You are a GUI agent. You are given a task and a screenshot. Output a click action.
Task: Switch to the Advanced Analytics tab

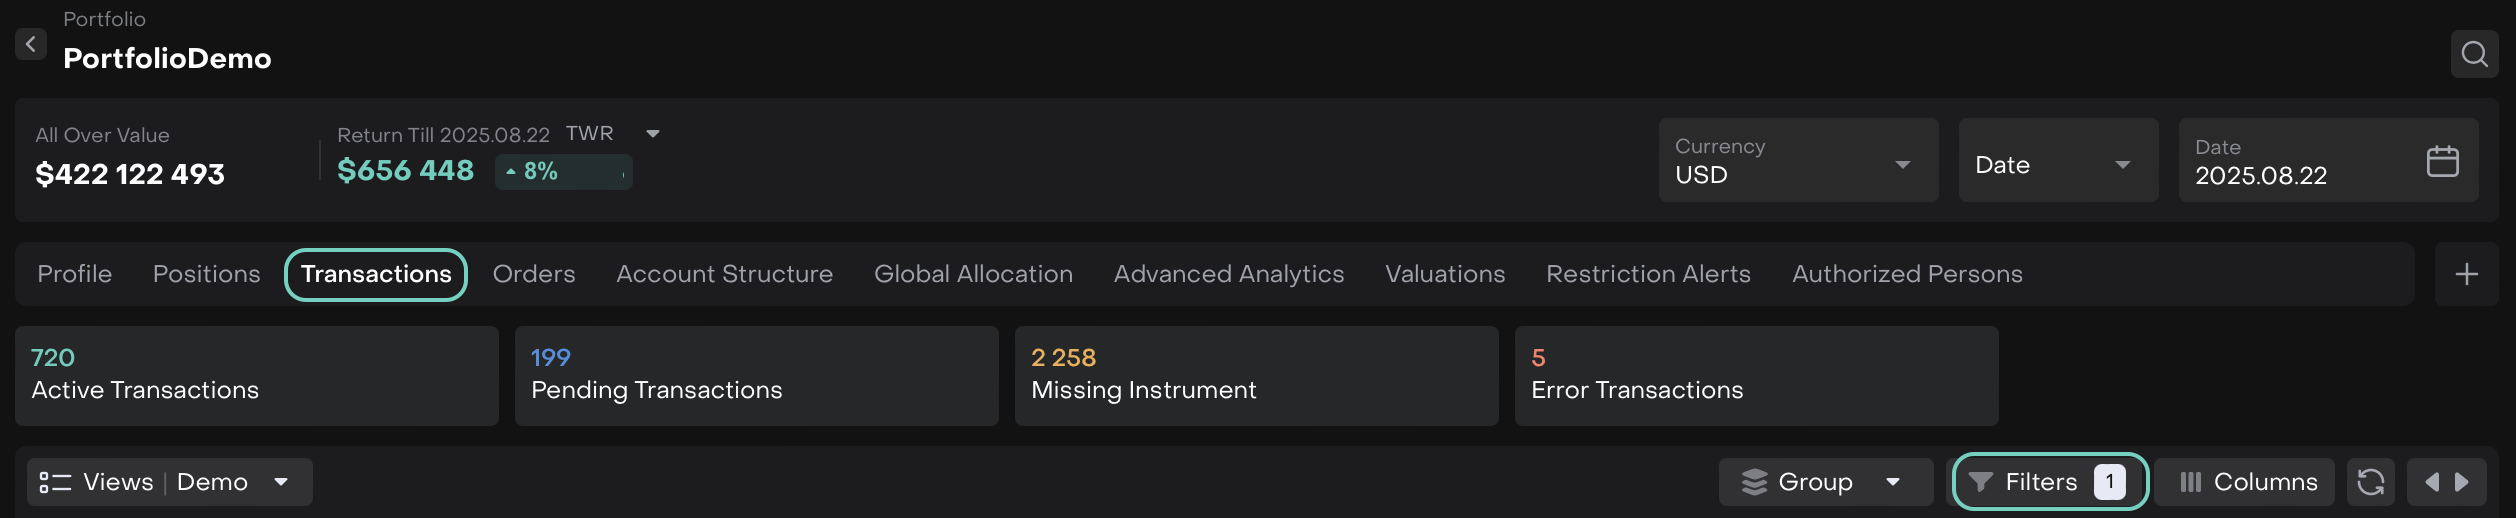tap(1228, 274)
